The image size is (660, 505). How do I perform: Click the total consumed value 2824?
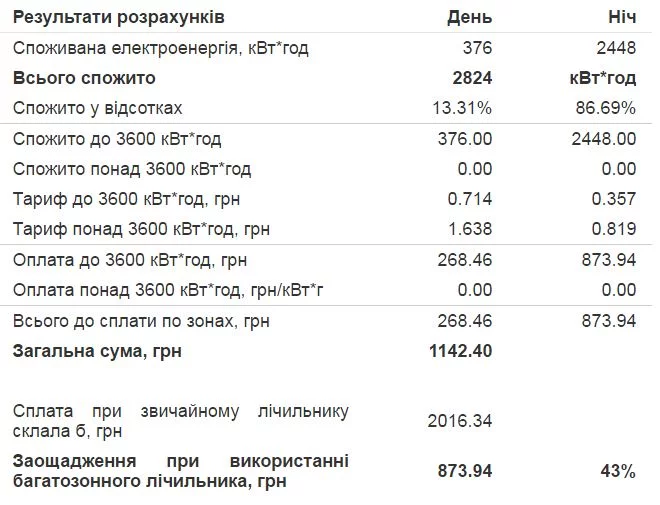coord(472,78)
